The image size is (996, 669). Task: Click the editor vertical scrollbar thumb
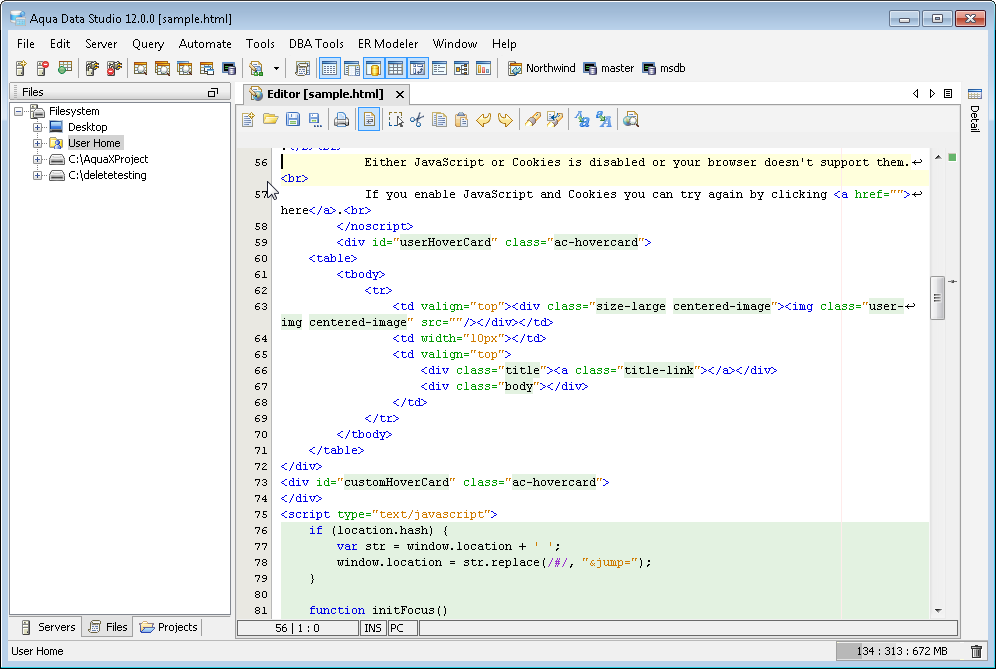pos(937,298)
